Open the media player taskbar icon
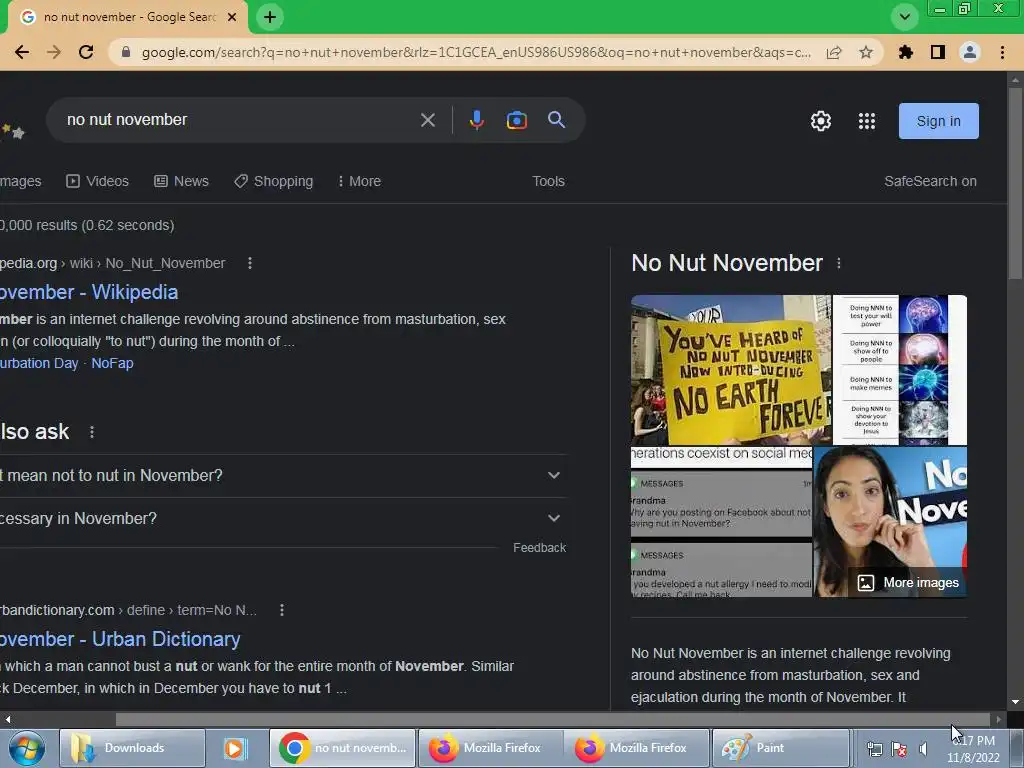 point(234,748)
